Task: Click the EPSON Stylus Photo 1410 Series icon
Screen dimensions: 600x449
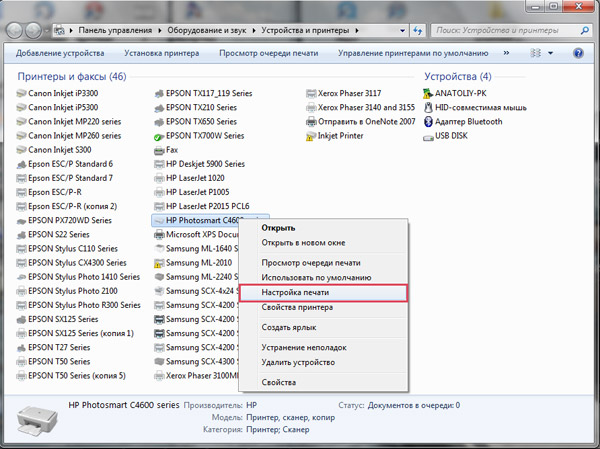Action: point(21,277)
